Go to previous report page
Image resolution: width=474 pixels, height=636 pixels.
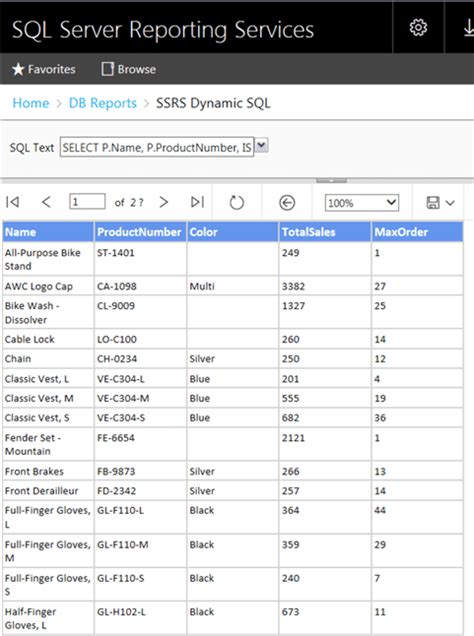tap(46, 202)
